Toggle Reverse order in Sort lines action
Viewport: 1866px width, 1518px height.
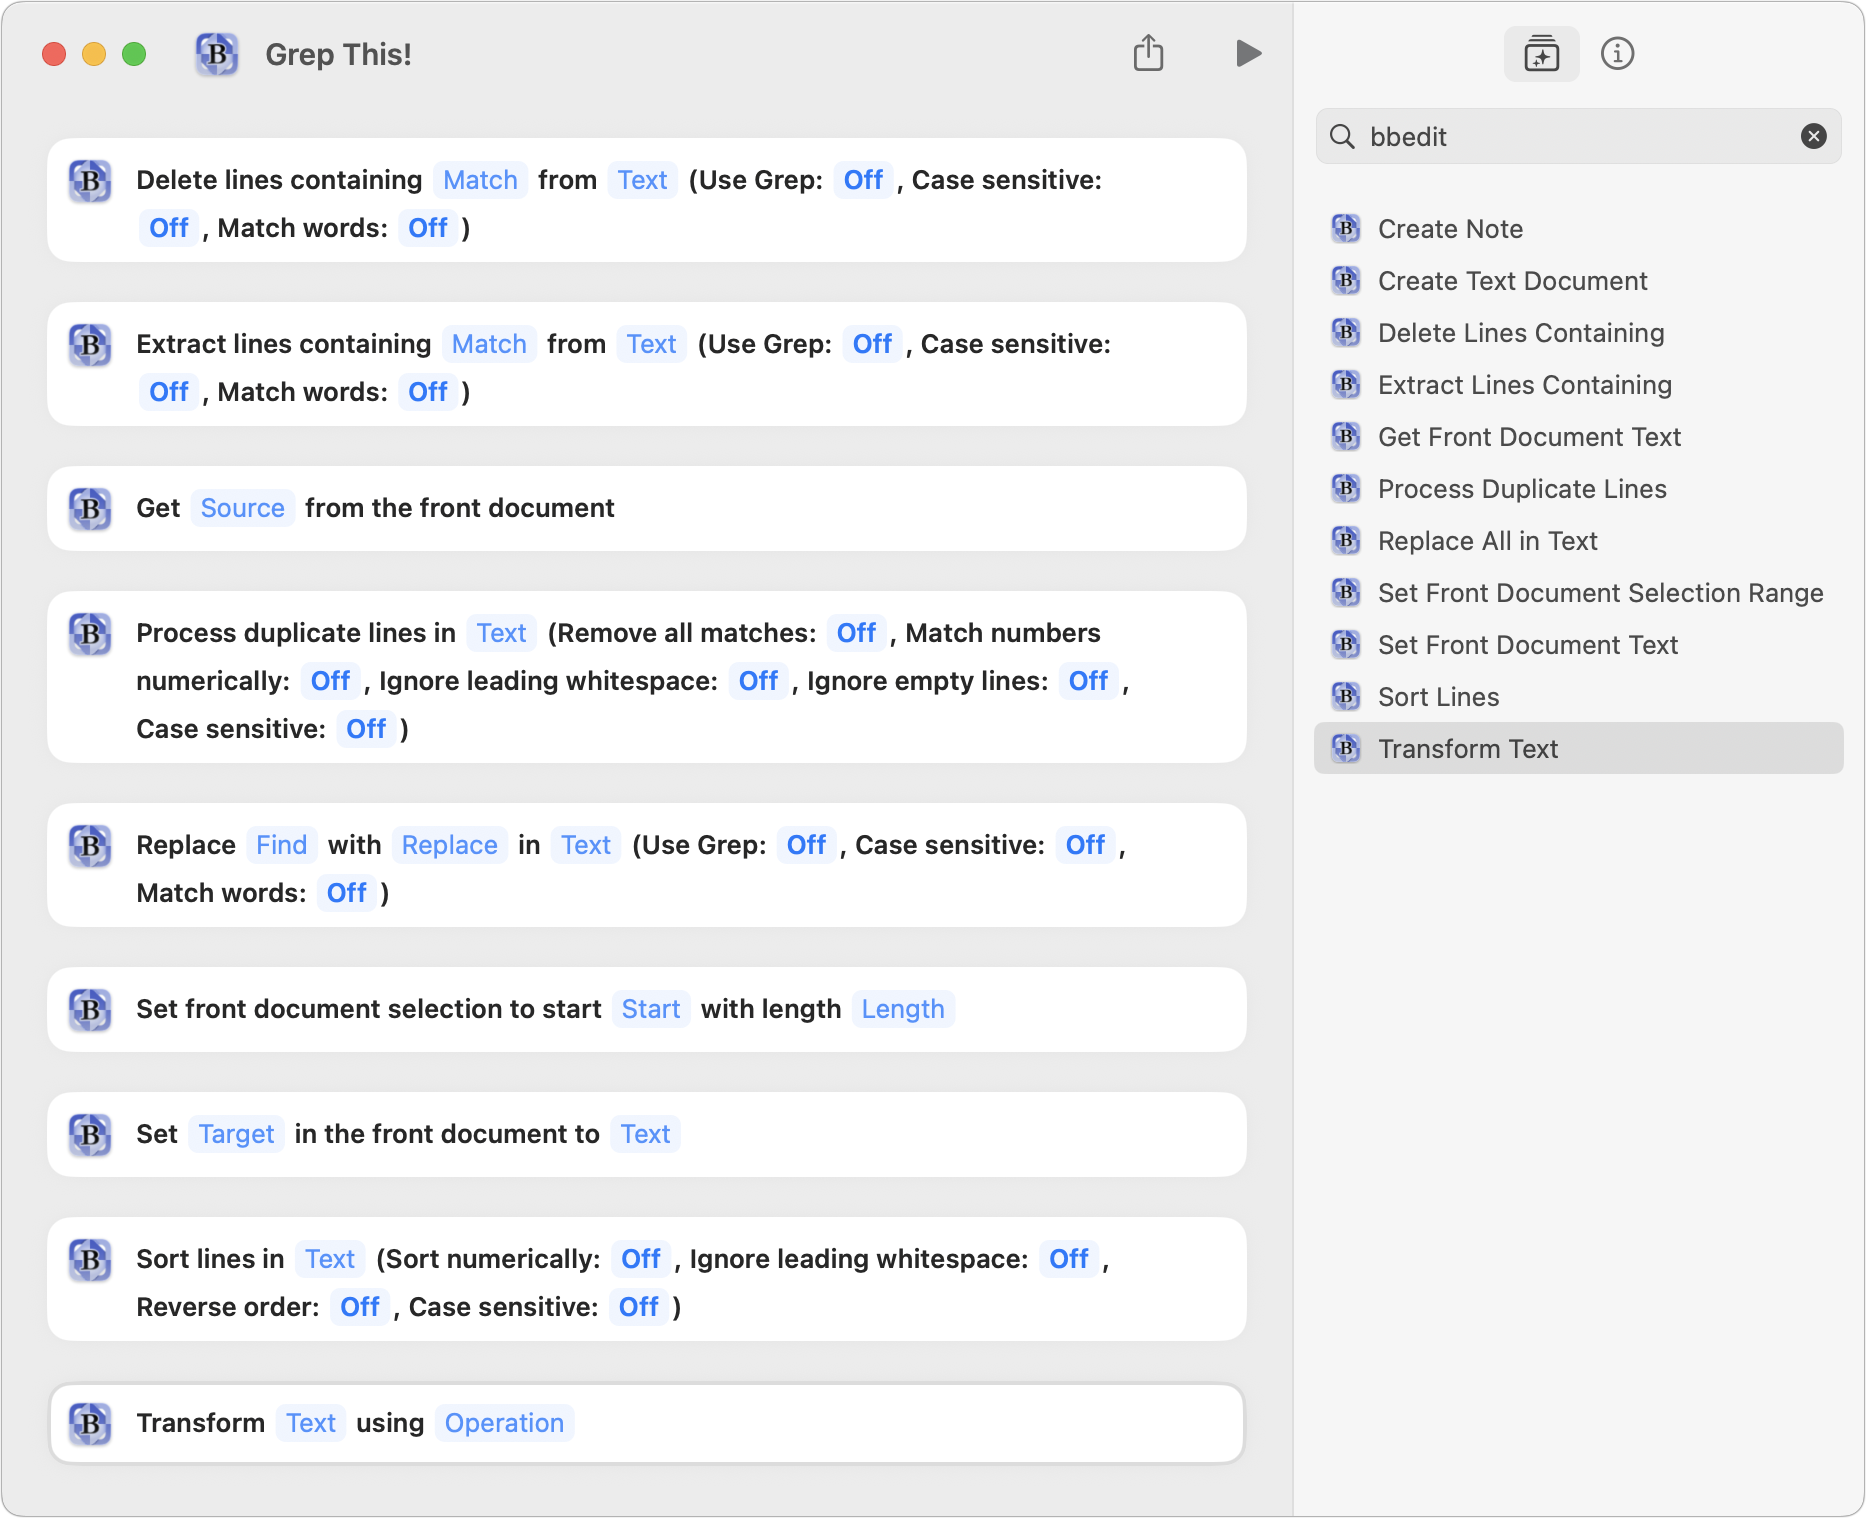pos(359,1307)
